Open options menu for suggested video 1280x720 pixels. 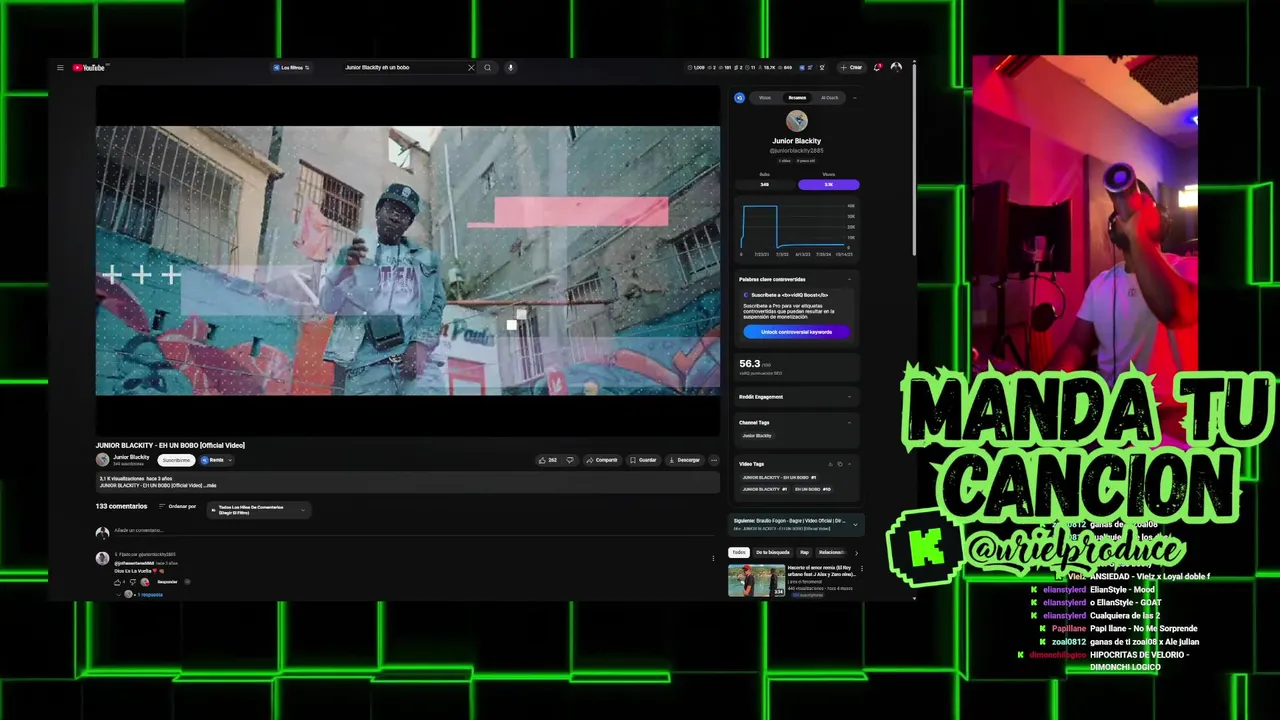click(x=862, y=569)
